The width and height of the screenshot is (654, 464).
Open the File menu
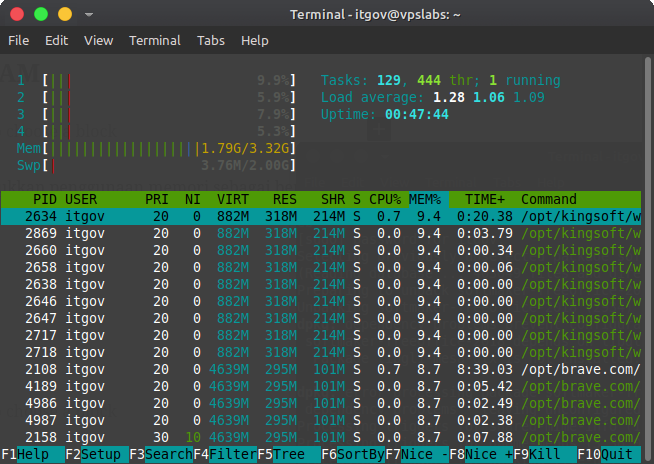point(19,40)
